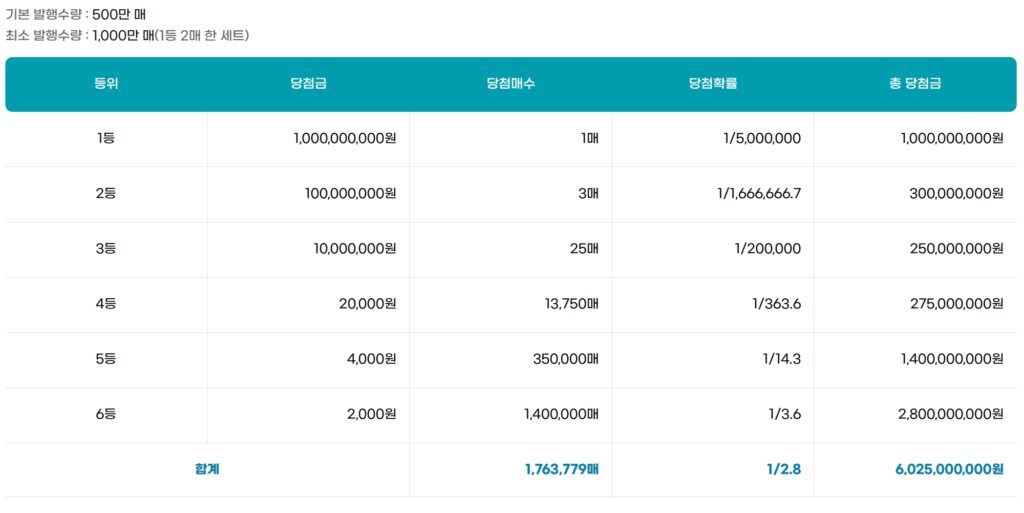The width and height of the screenshot is (1024, 513).
Task: Select the 5등 total prize 1,400,000,000원
Action: click(x=951, y=359)
